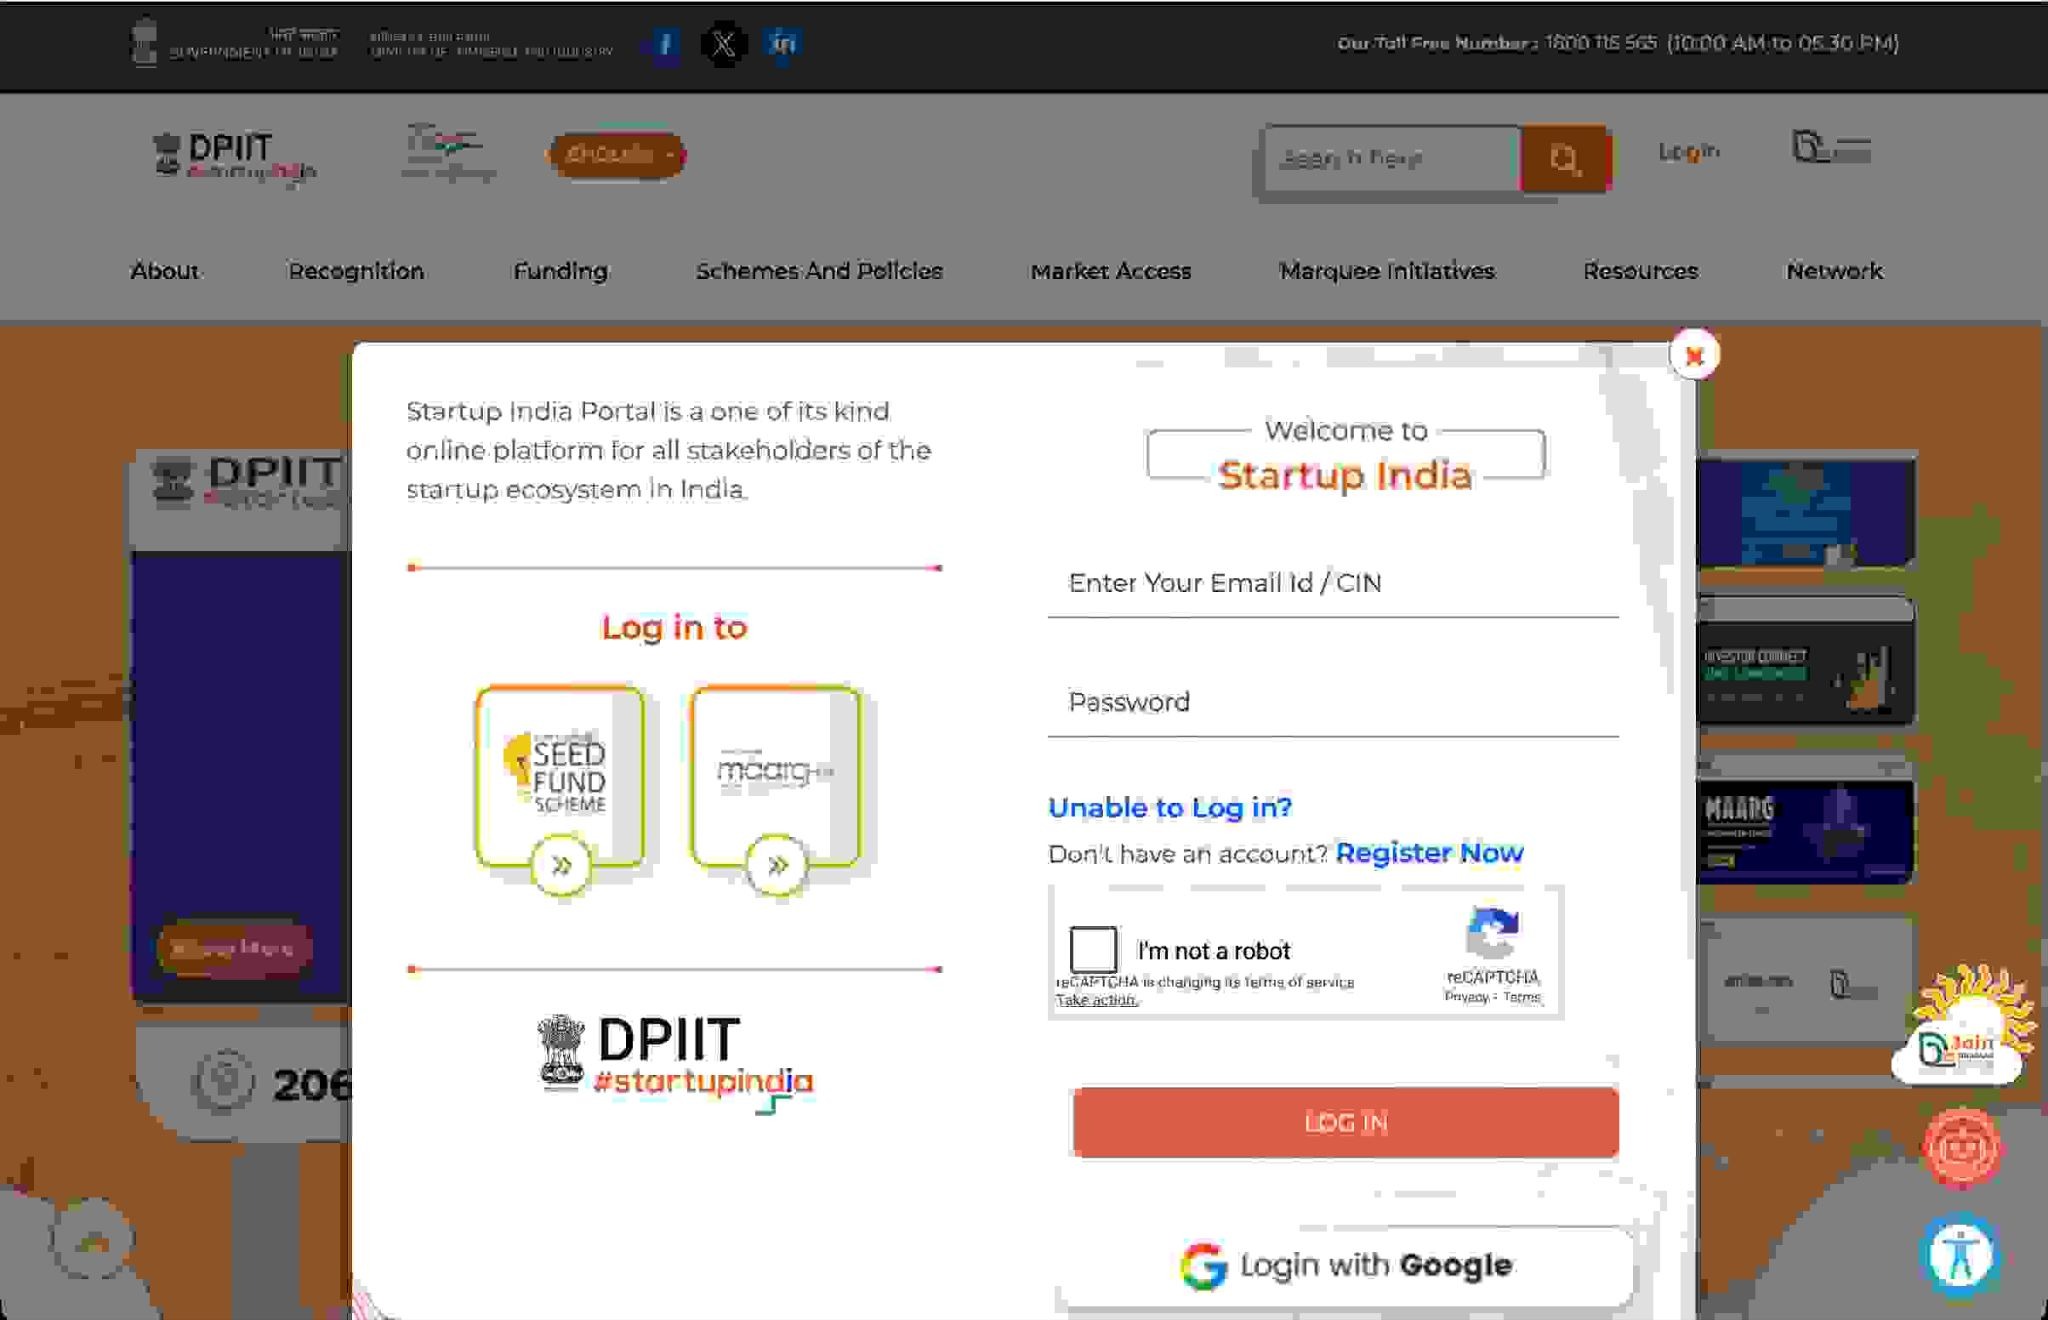Close the login popup with red X
The width and height of the screenshot is (2048, 1320).
1694,355
